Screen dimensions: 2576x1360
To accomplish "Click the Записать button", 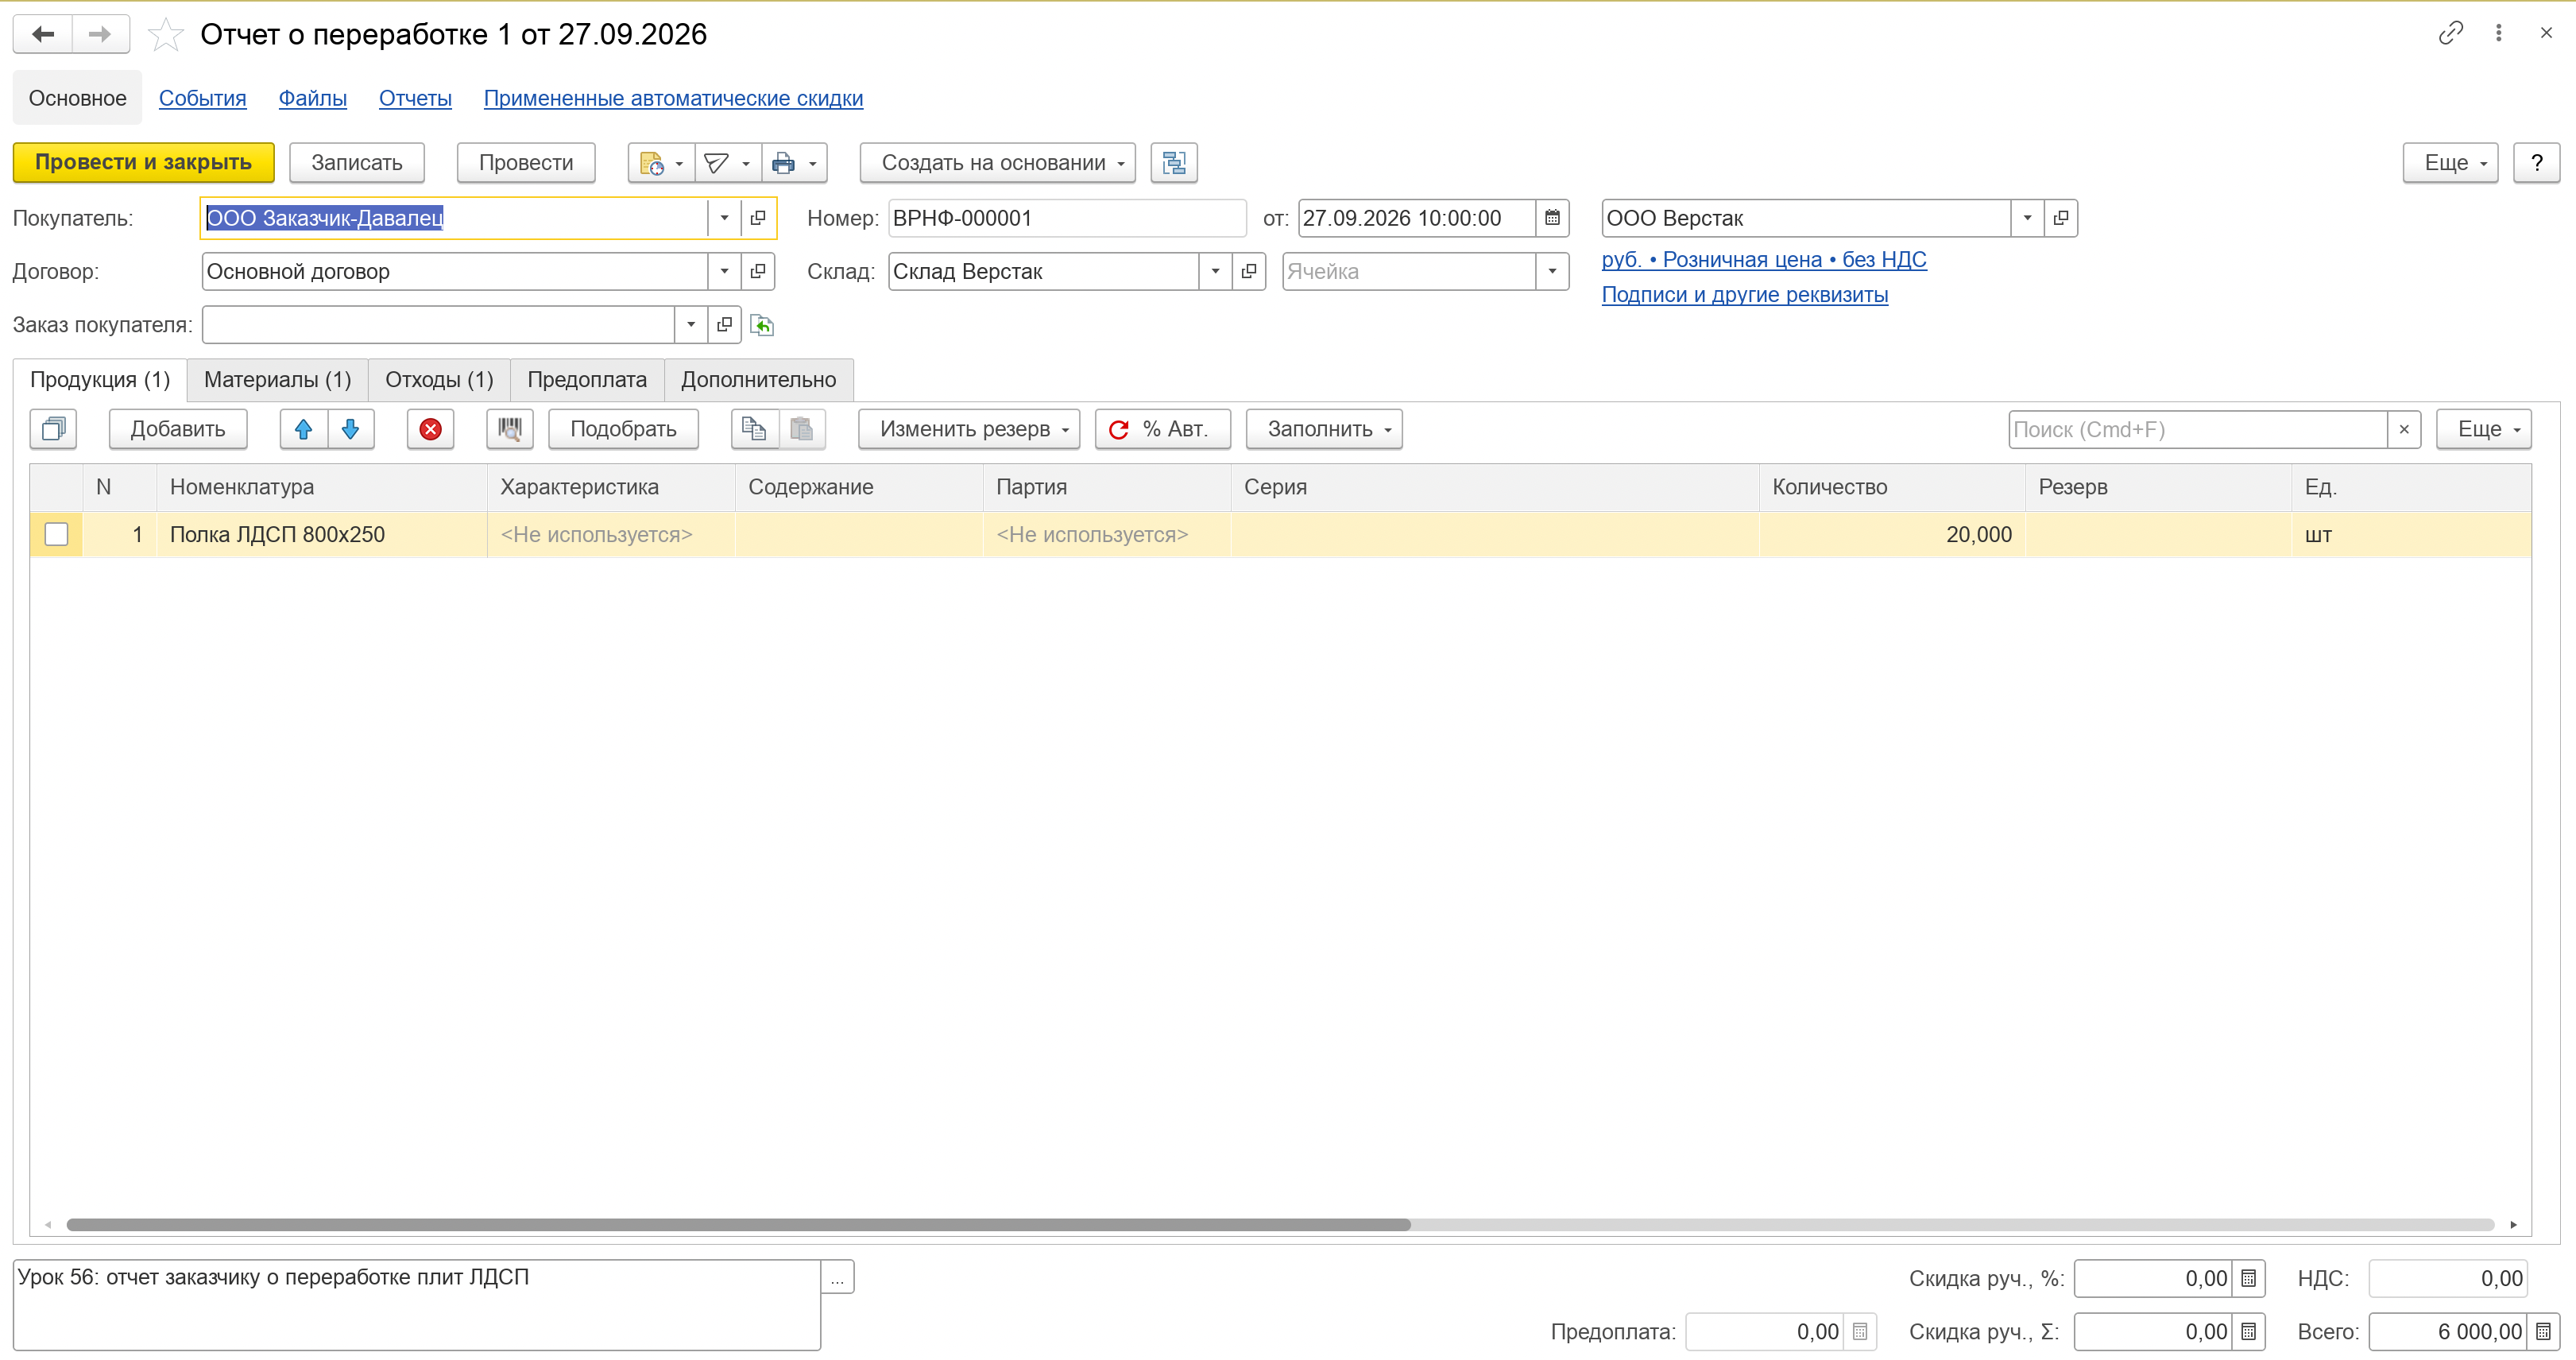I will 357,163.
